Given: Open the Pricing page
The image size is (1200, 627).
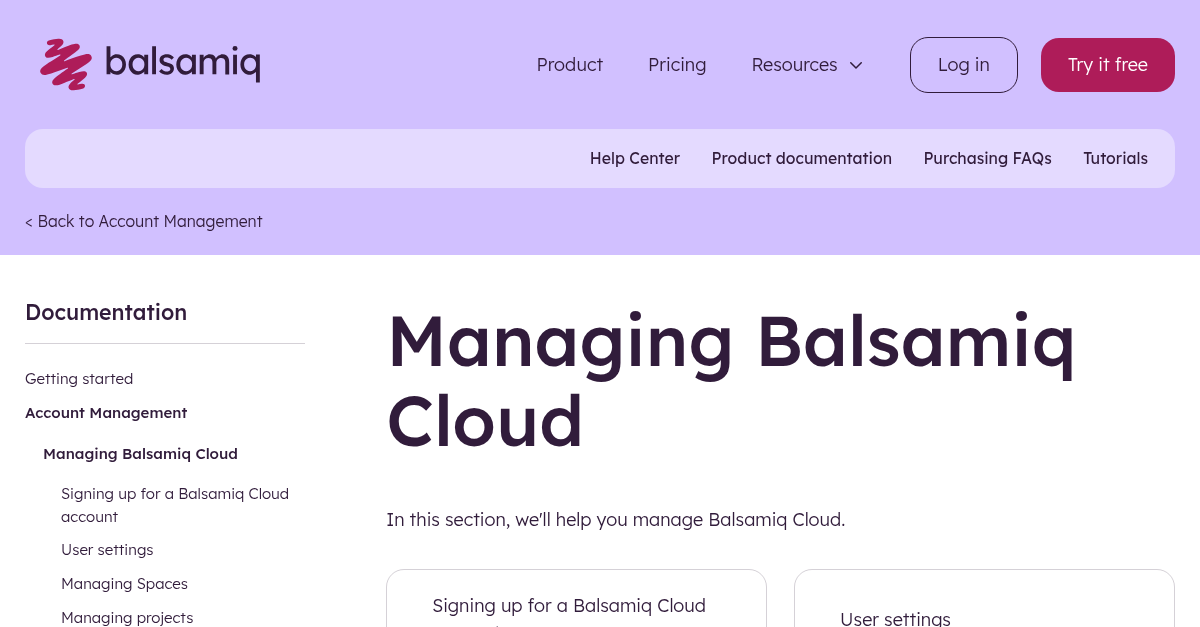Looking at the screenshot, I should point(677,64).
